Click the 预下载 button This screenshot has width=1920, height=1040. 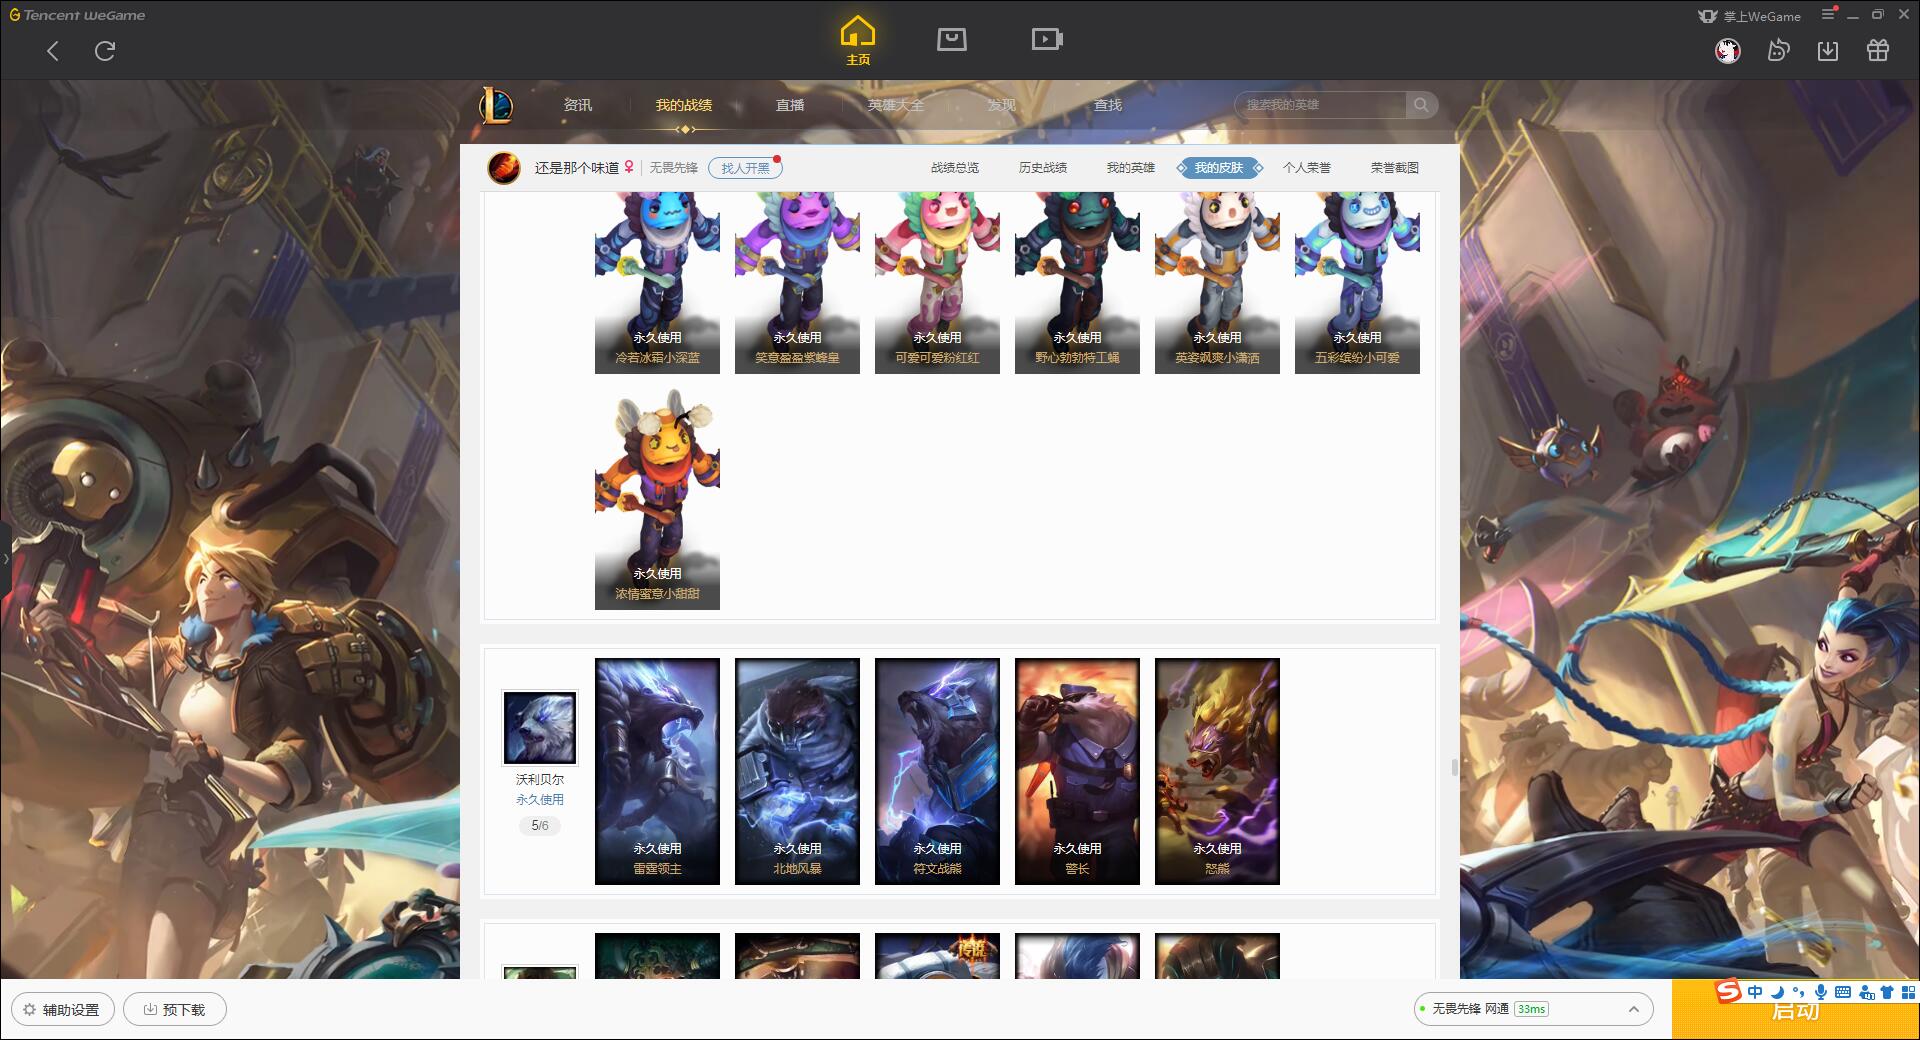(175, 1010)
